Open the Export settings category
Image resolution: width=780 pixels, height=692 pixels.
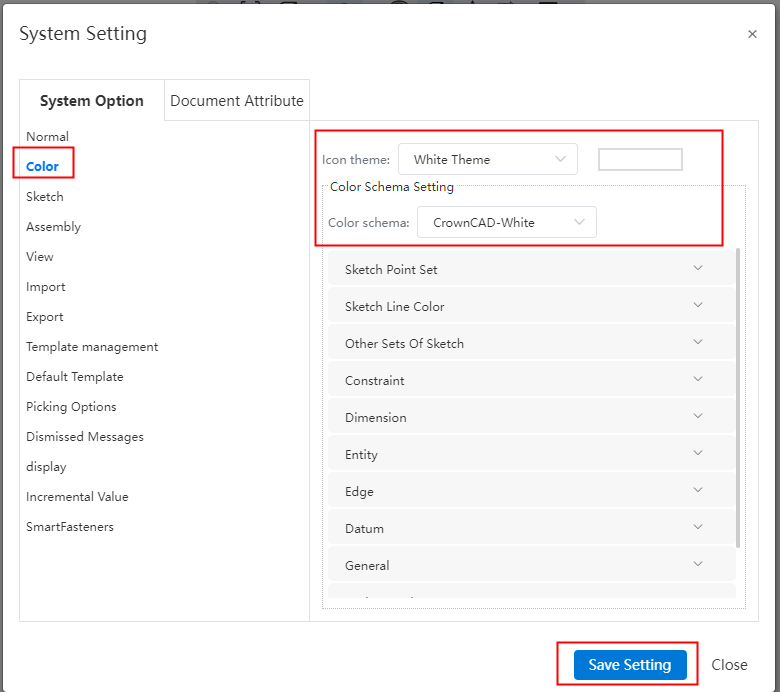point(45,317)
